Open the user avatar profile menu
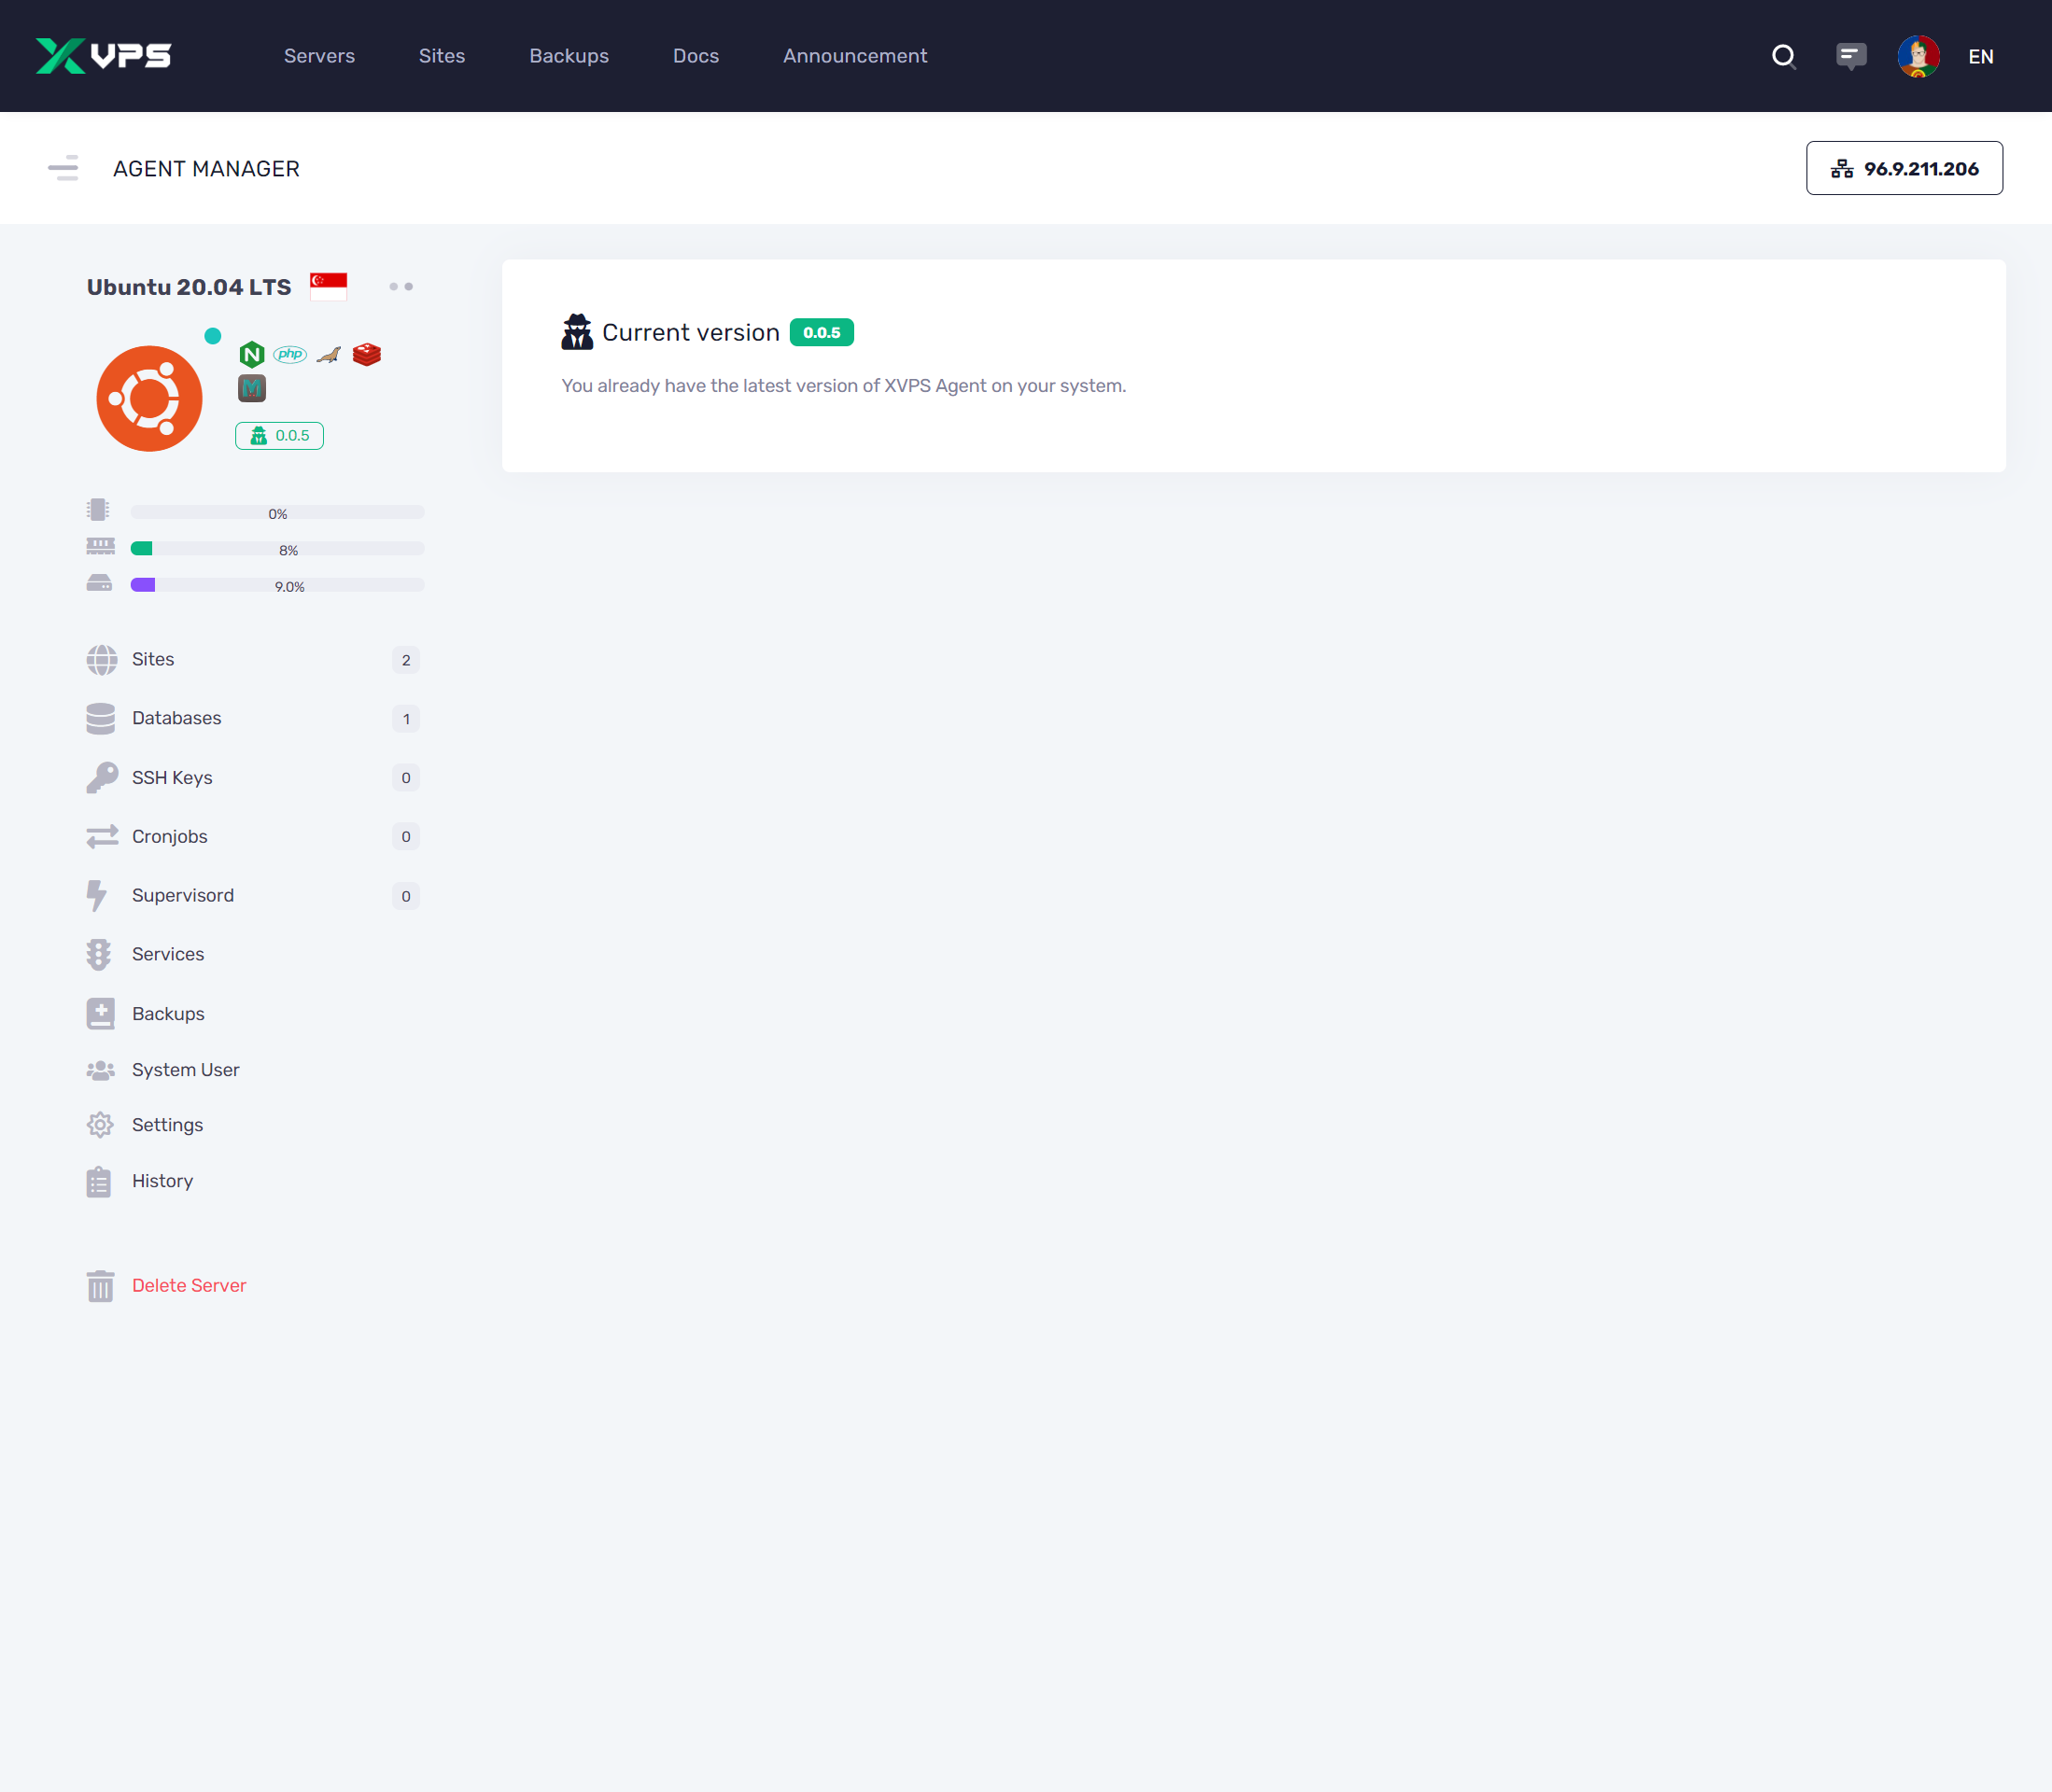Screen dimensions: 2052x1792 point(1917,56)
